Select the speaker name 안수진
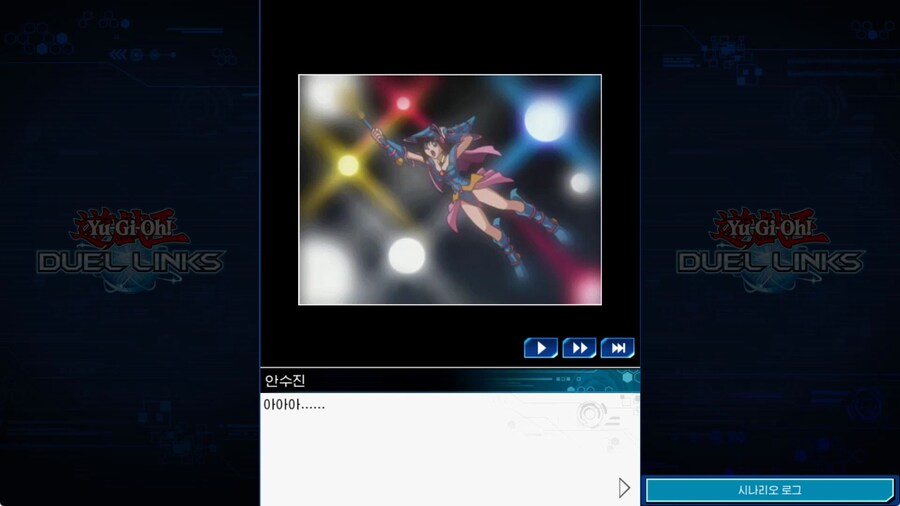The image size is (900, 506). click(x=284, y=381)
